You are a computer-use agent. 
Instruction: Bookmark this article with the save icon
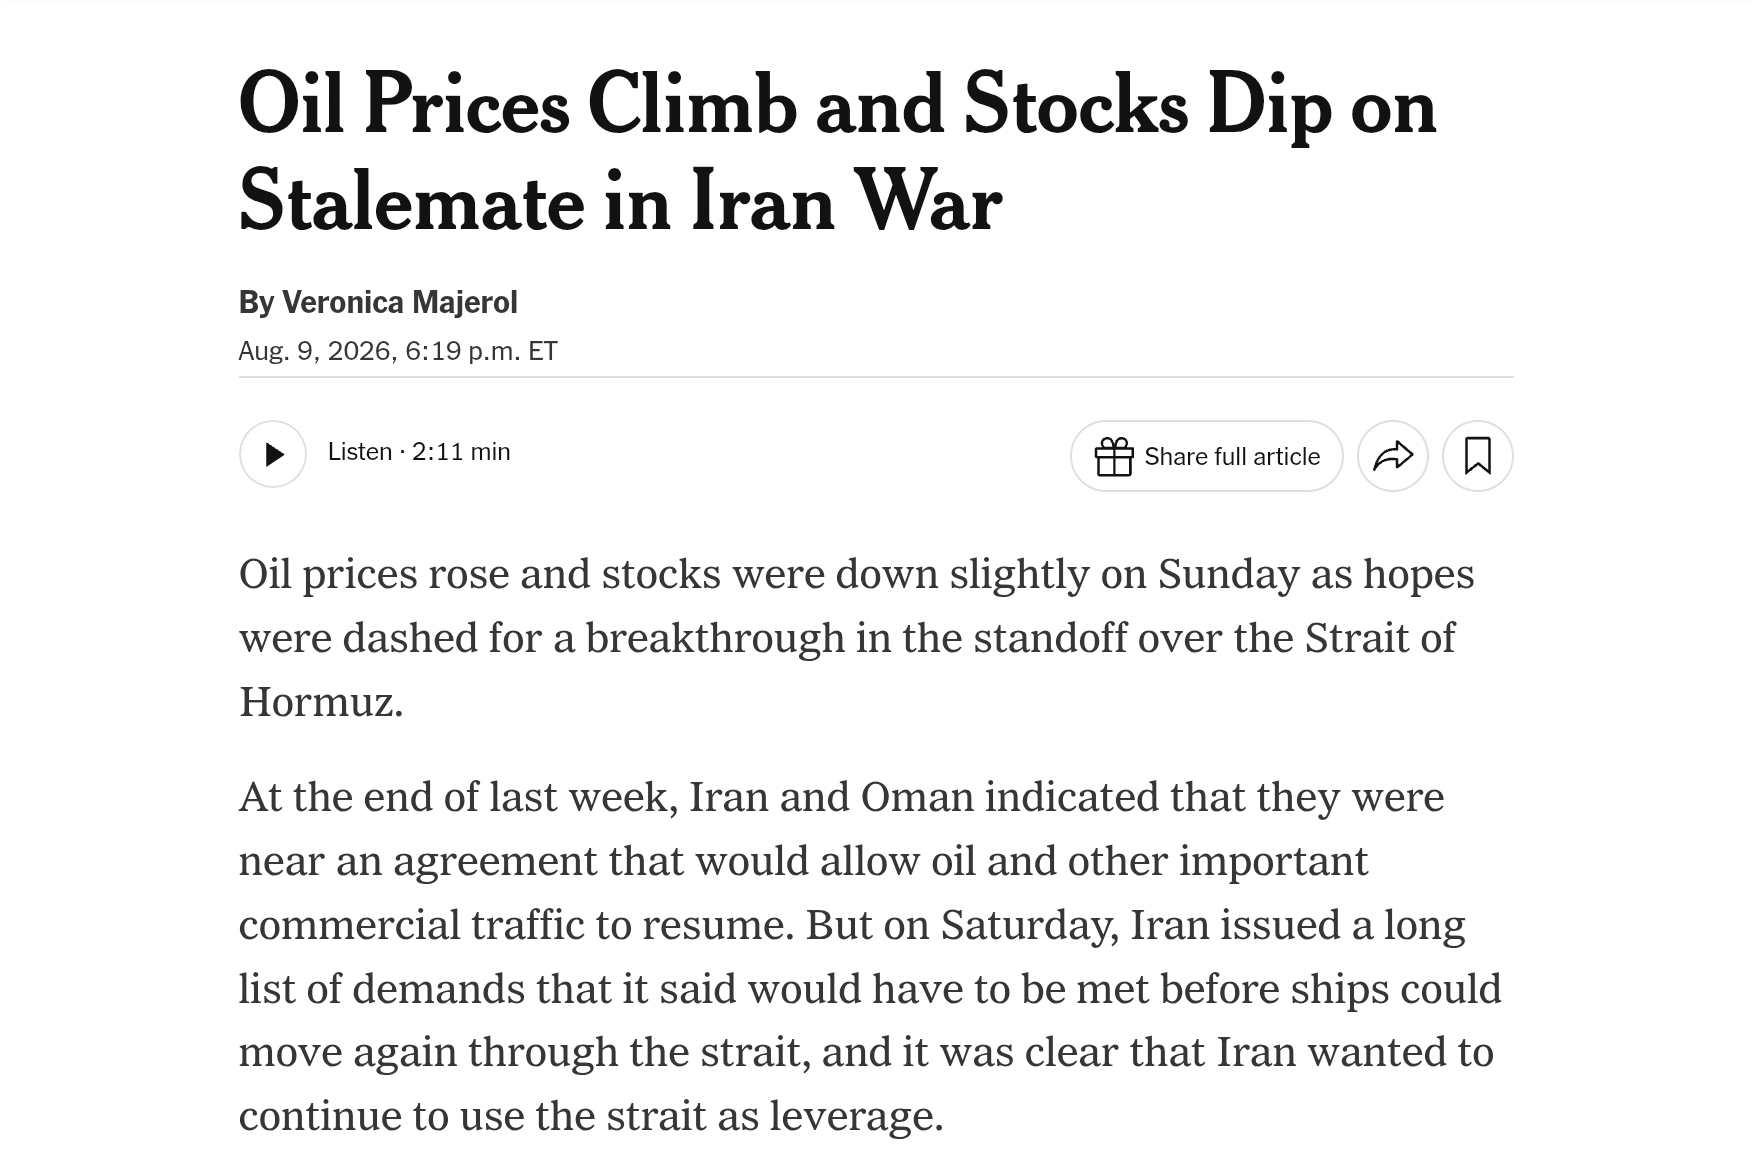pyautogui.click(x=1478, y=456)
